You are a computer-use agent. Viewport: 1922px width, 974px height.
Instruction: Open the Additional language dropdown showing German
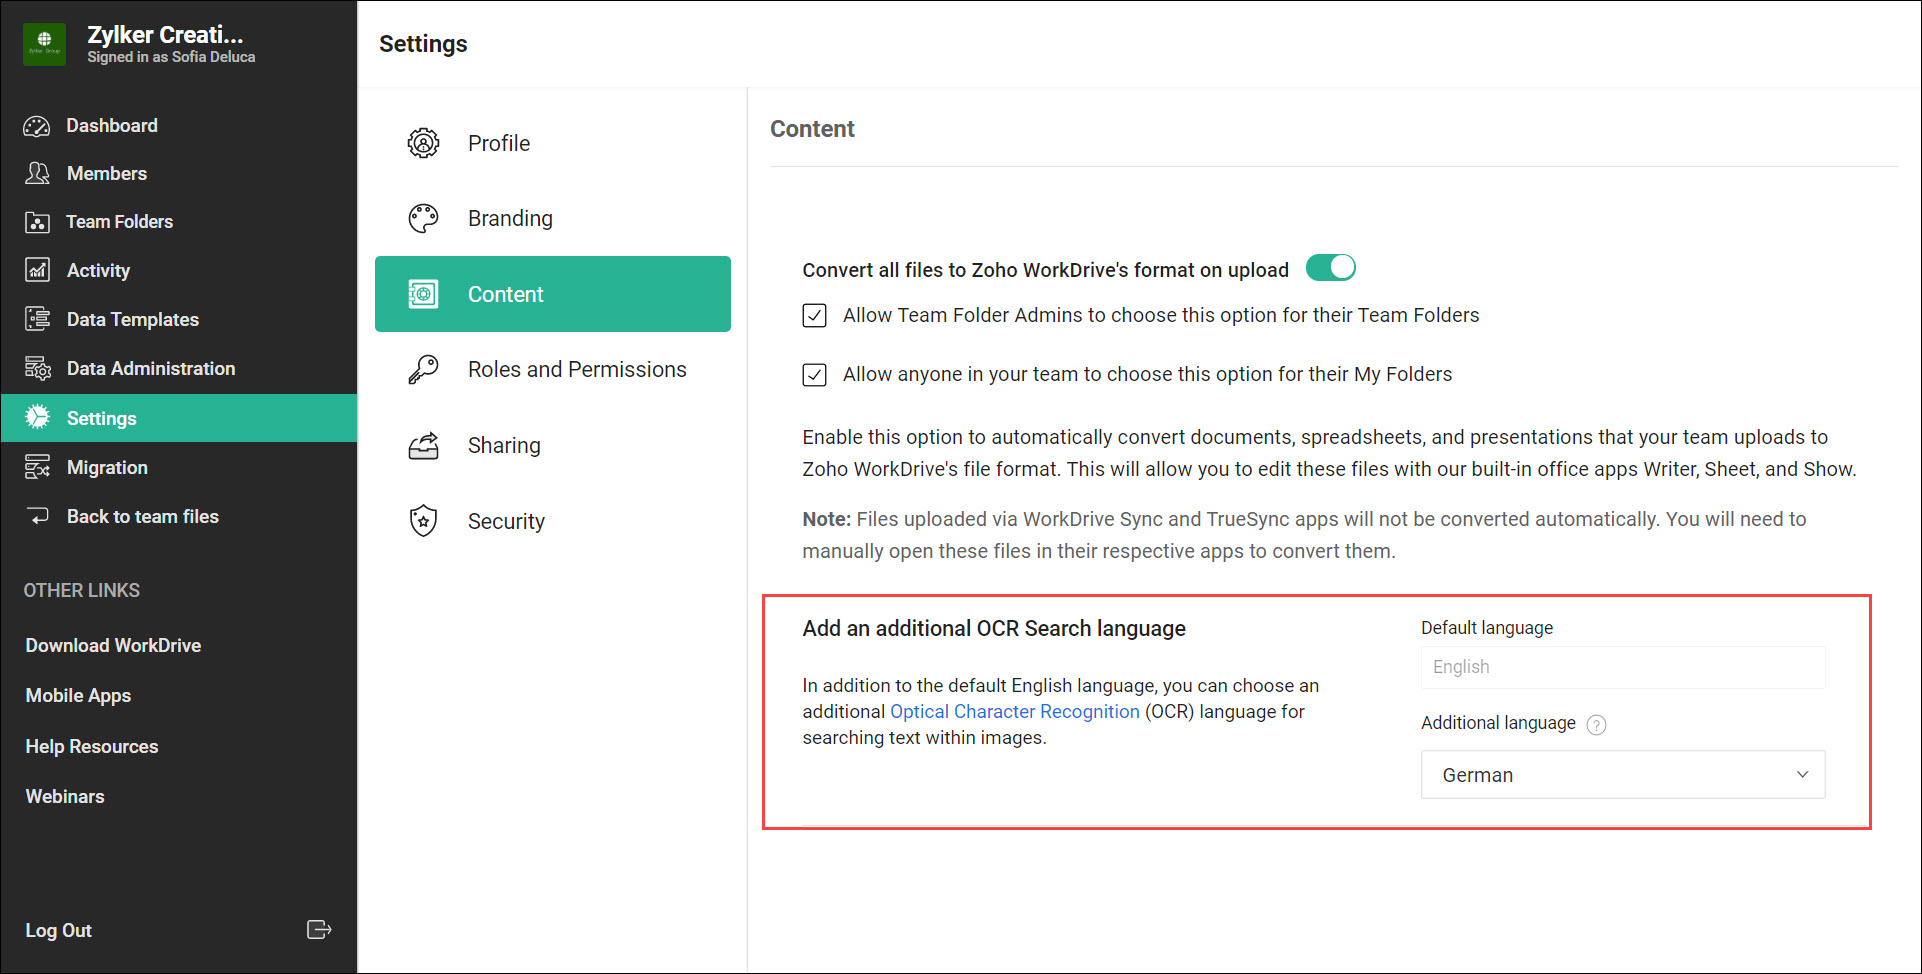[x=1622, y=774]
